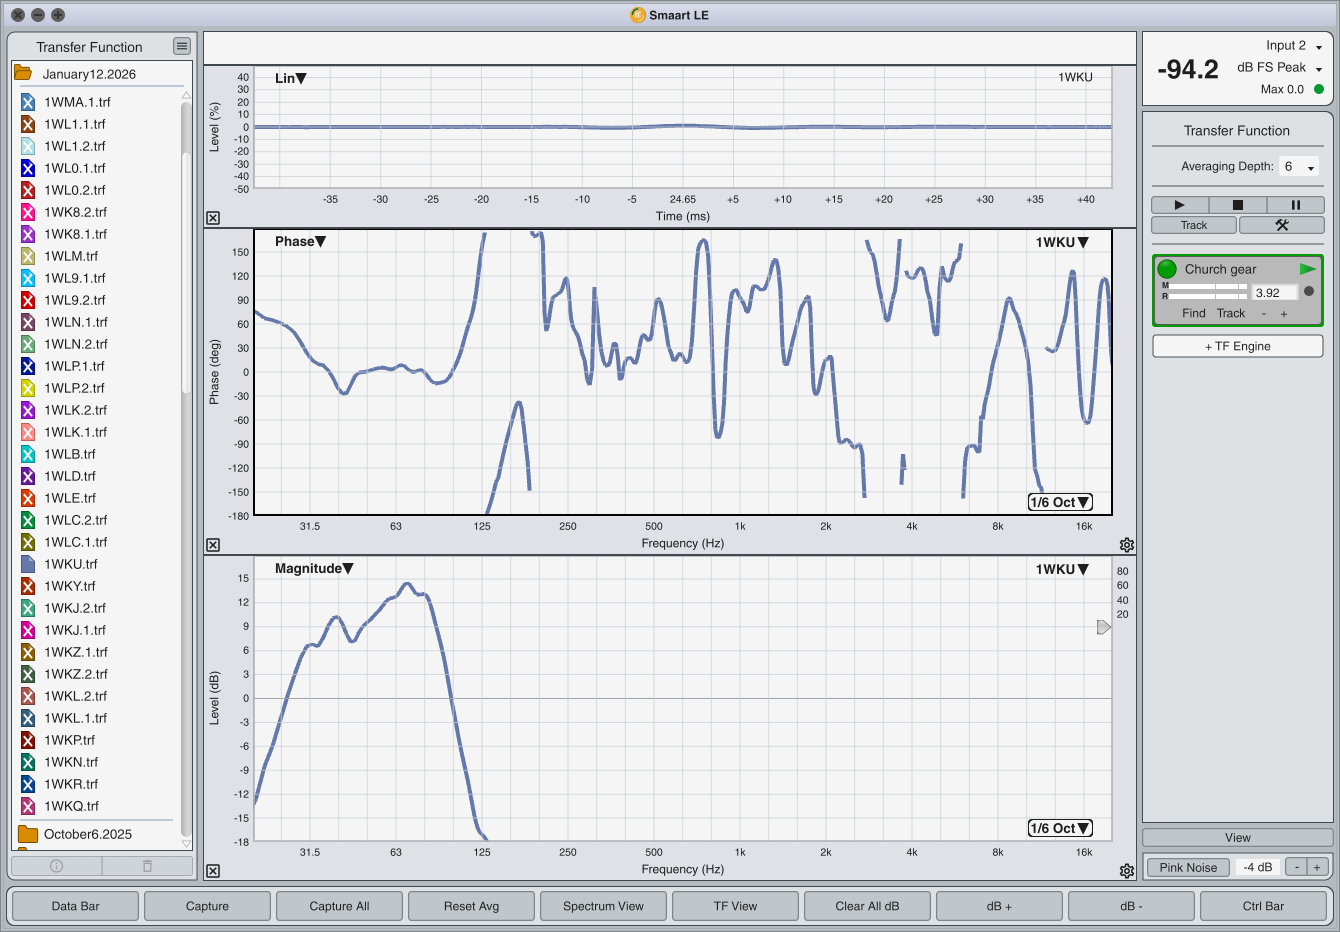
Task: Toggle the delay dot next to 3.92
Action: (1309, 292)
